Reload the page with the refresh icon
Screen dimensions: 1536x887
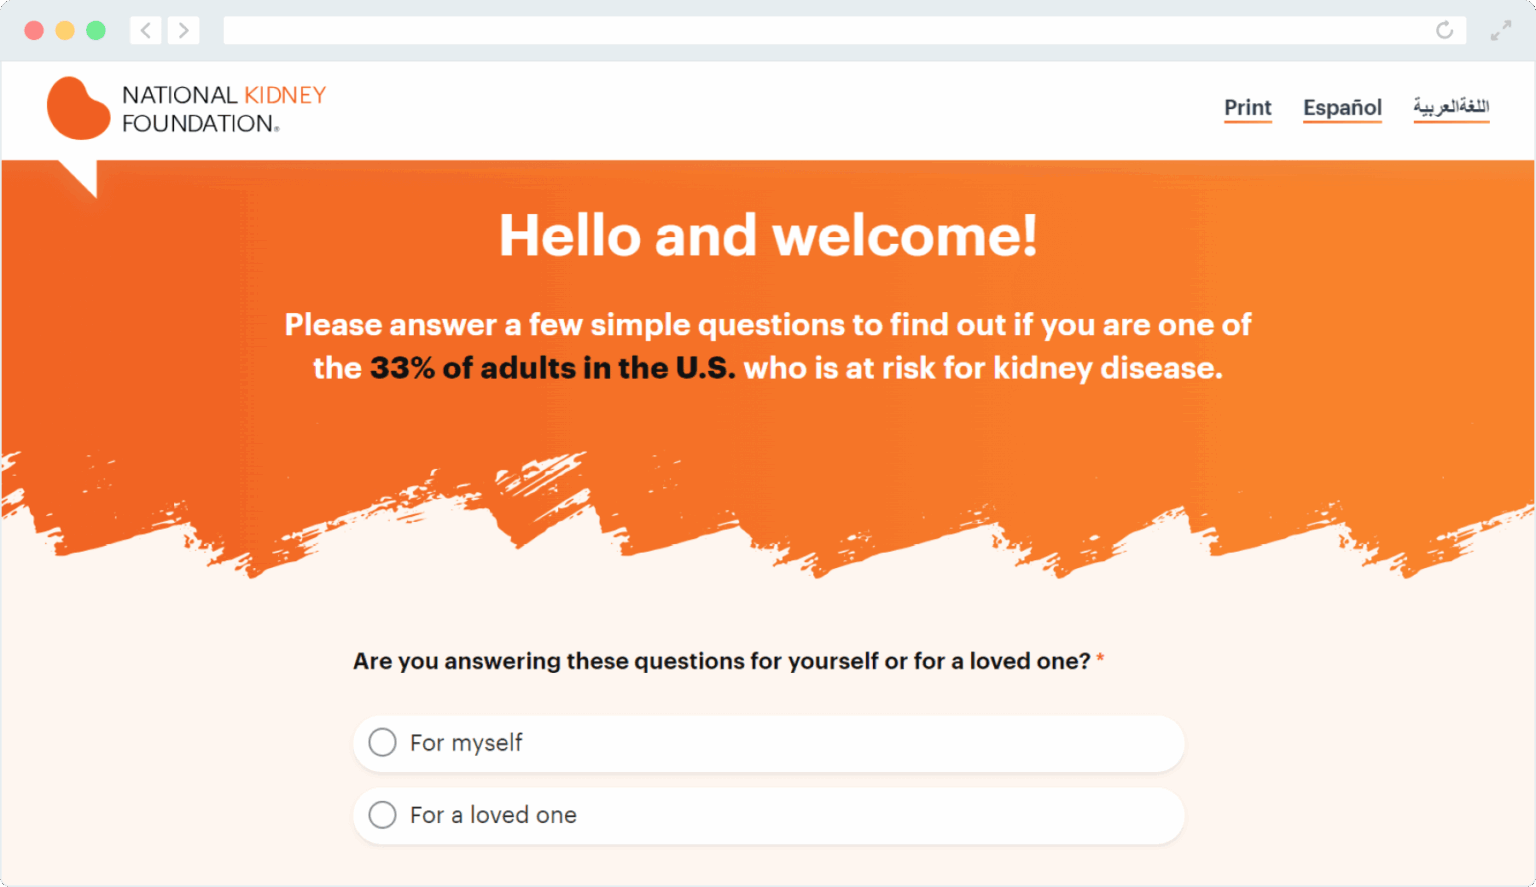pos(1444,30)
